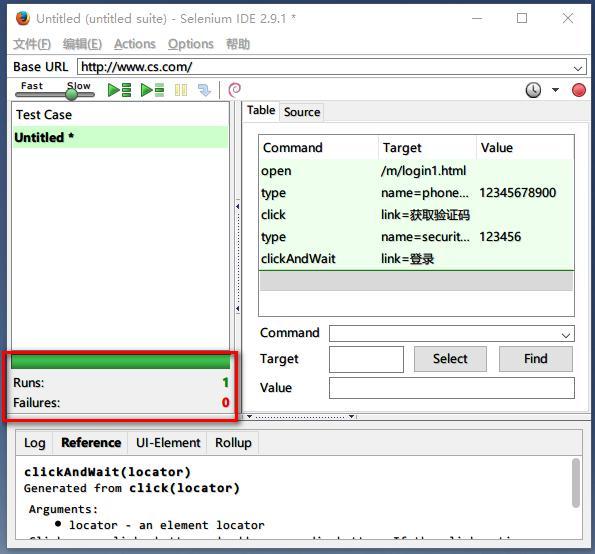Switch to the Source tab

click(302, 112)
